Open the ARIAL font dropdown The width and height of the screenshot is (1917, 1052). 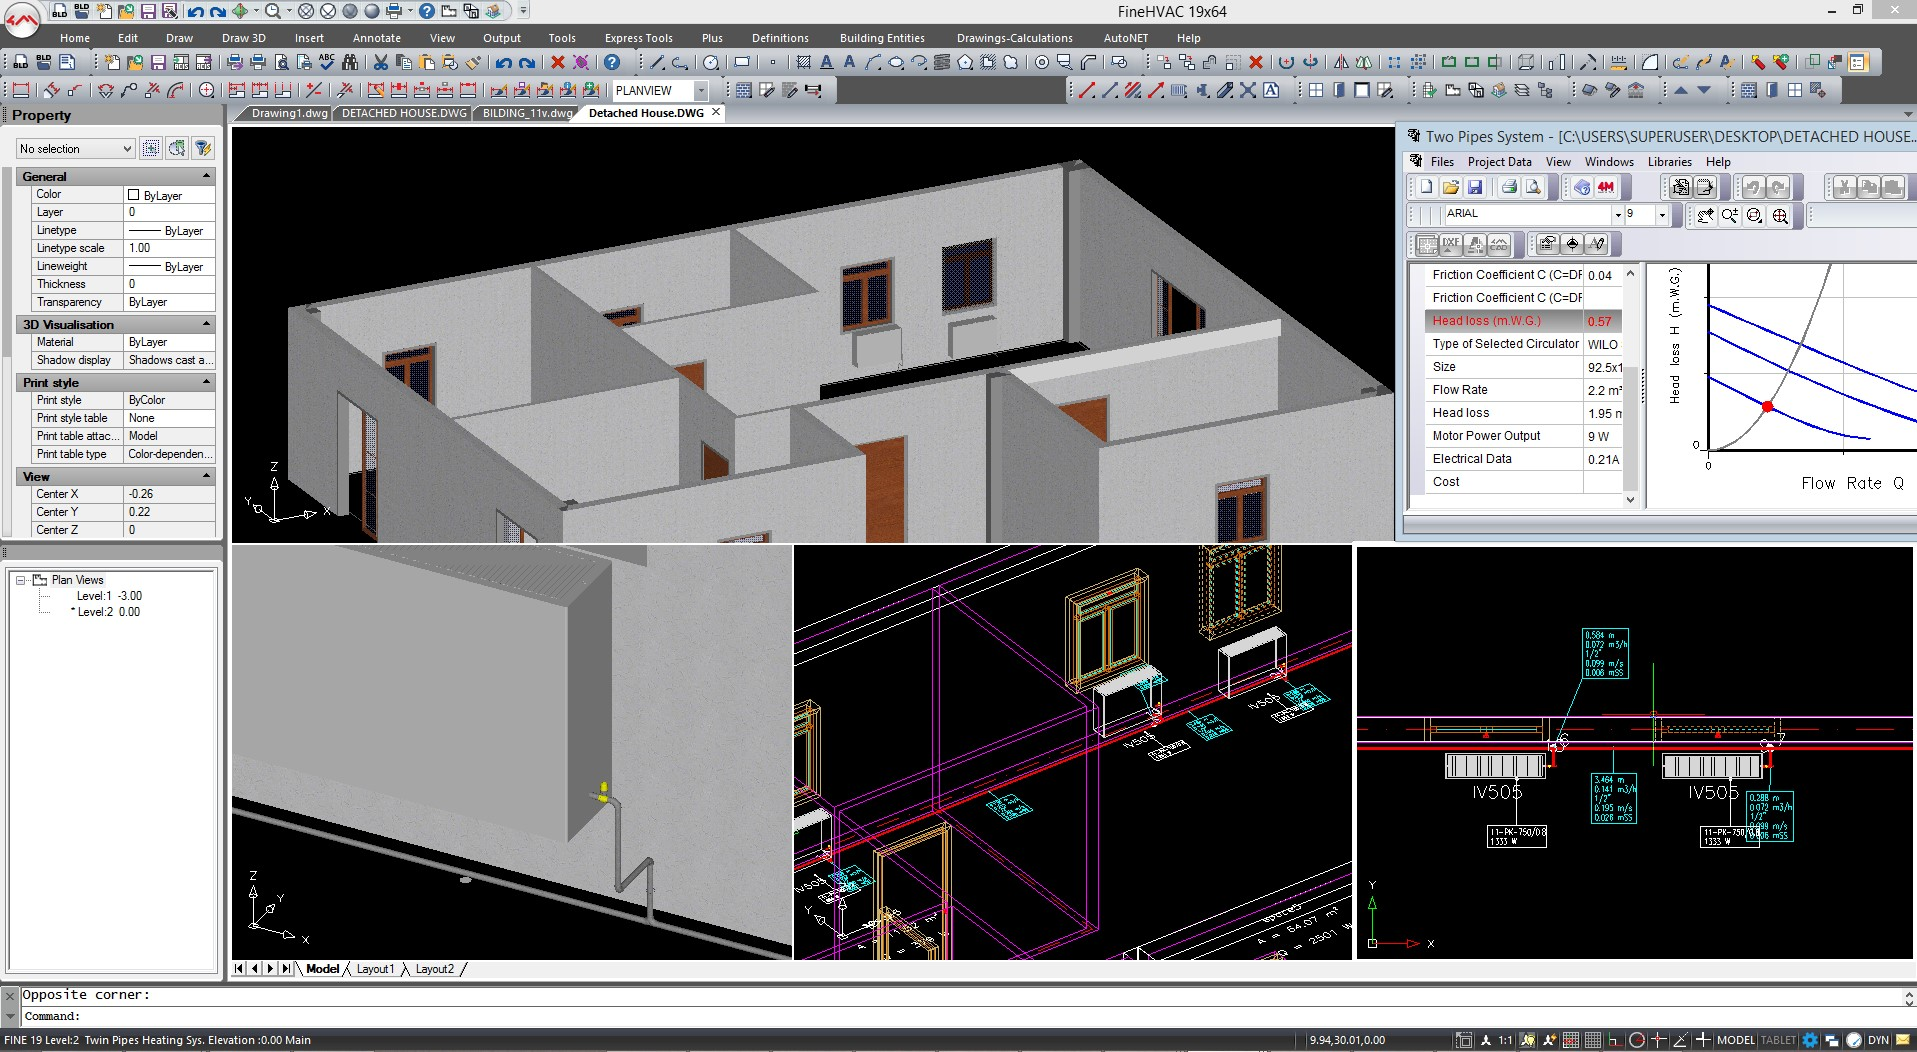tap(1617, 214)
